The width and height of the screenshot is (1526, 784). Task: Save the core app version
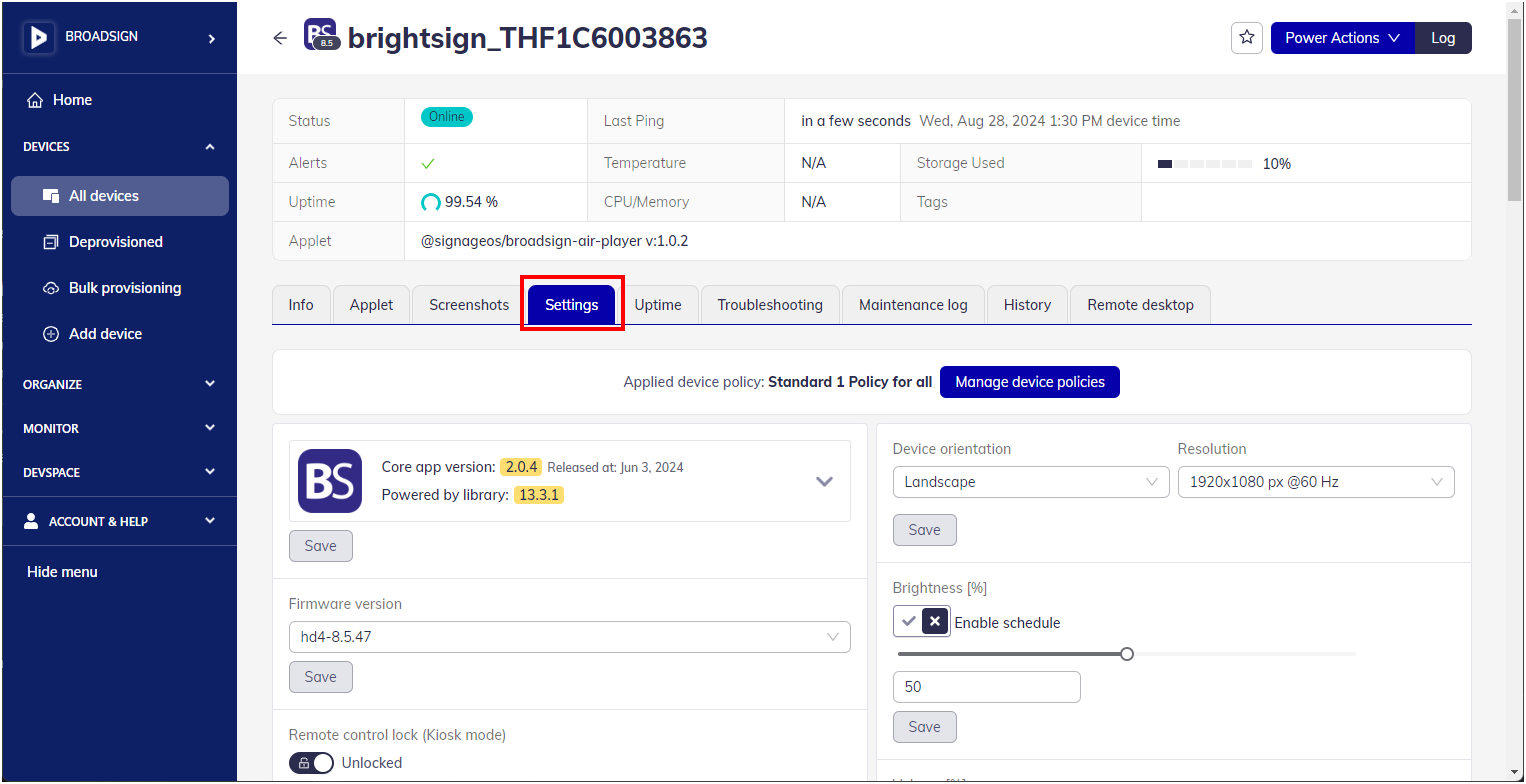click(x=321, y=546)
